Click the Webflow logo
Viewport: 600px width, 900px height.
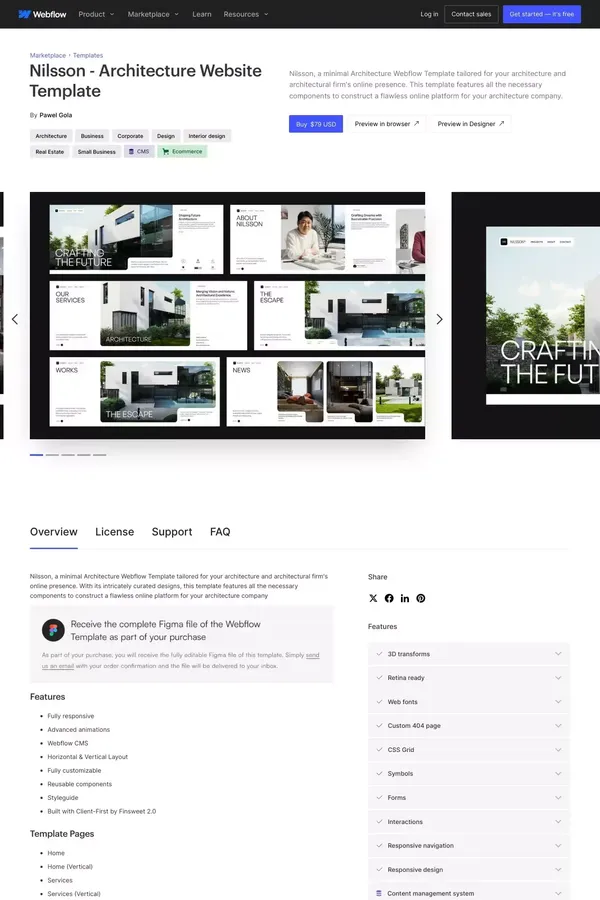(42, 14)
